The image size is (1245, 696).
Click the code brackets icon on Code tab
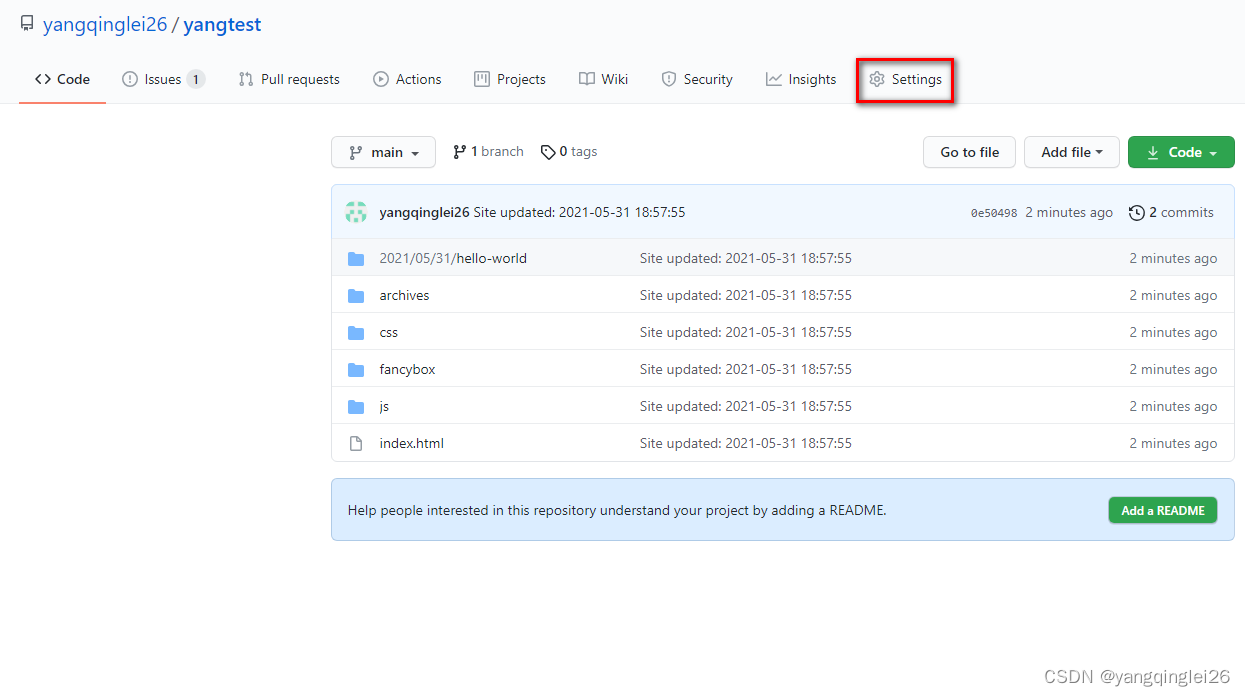[x=42, y=79]
